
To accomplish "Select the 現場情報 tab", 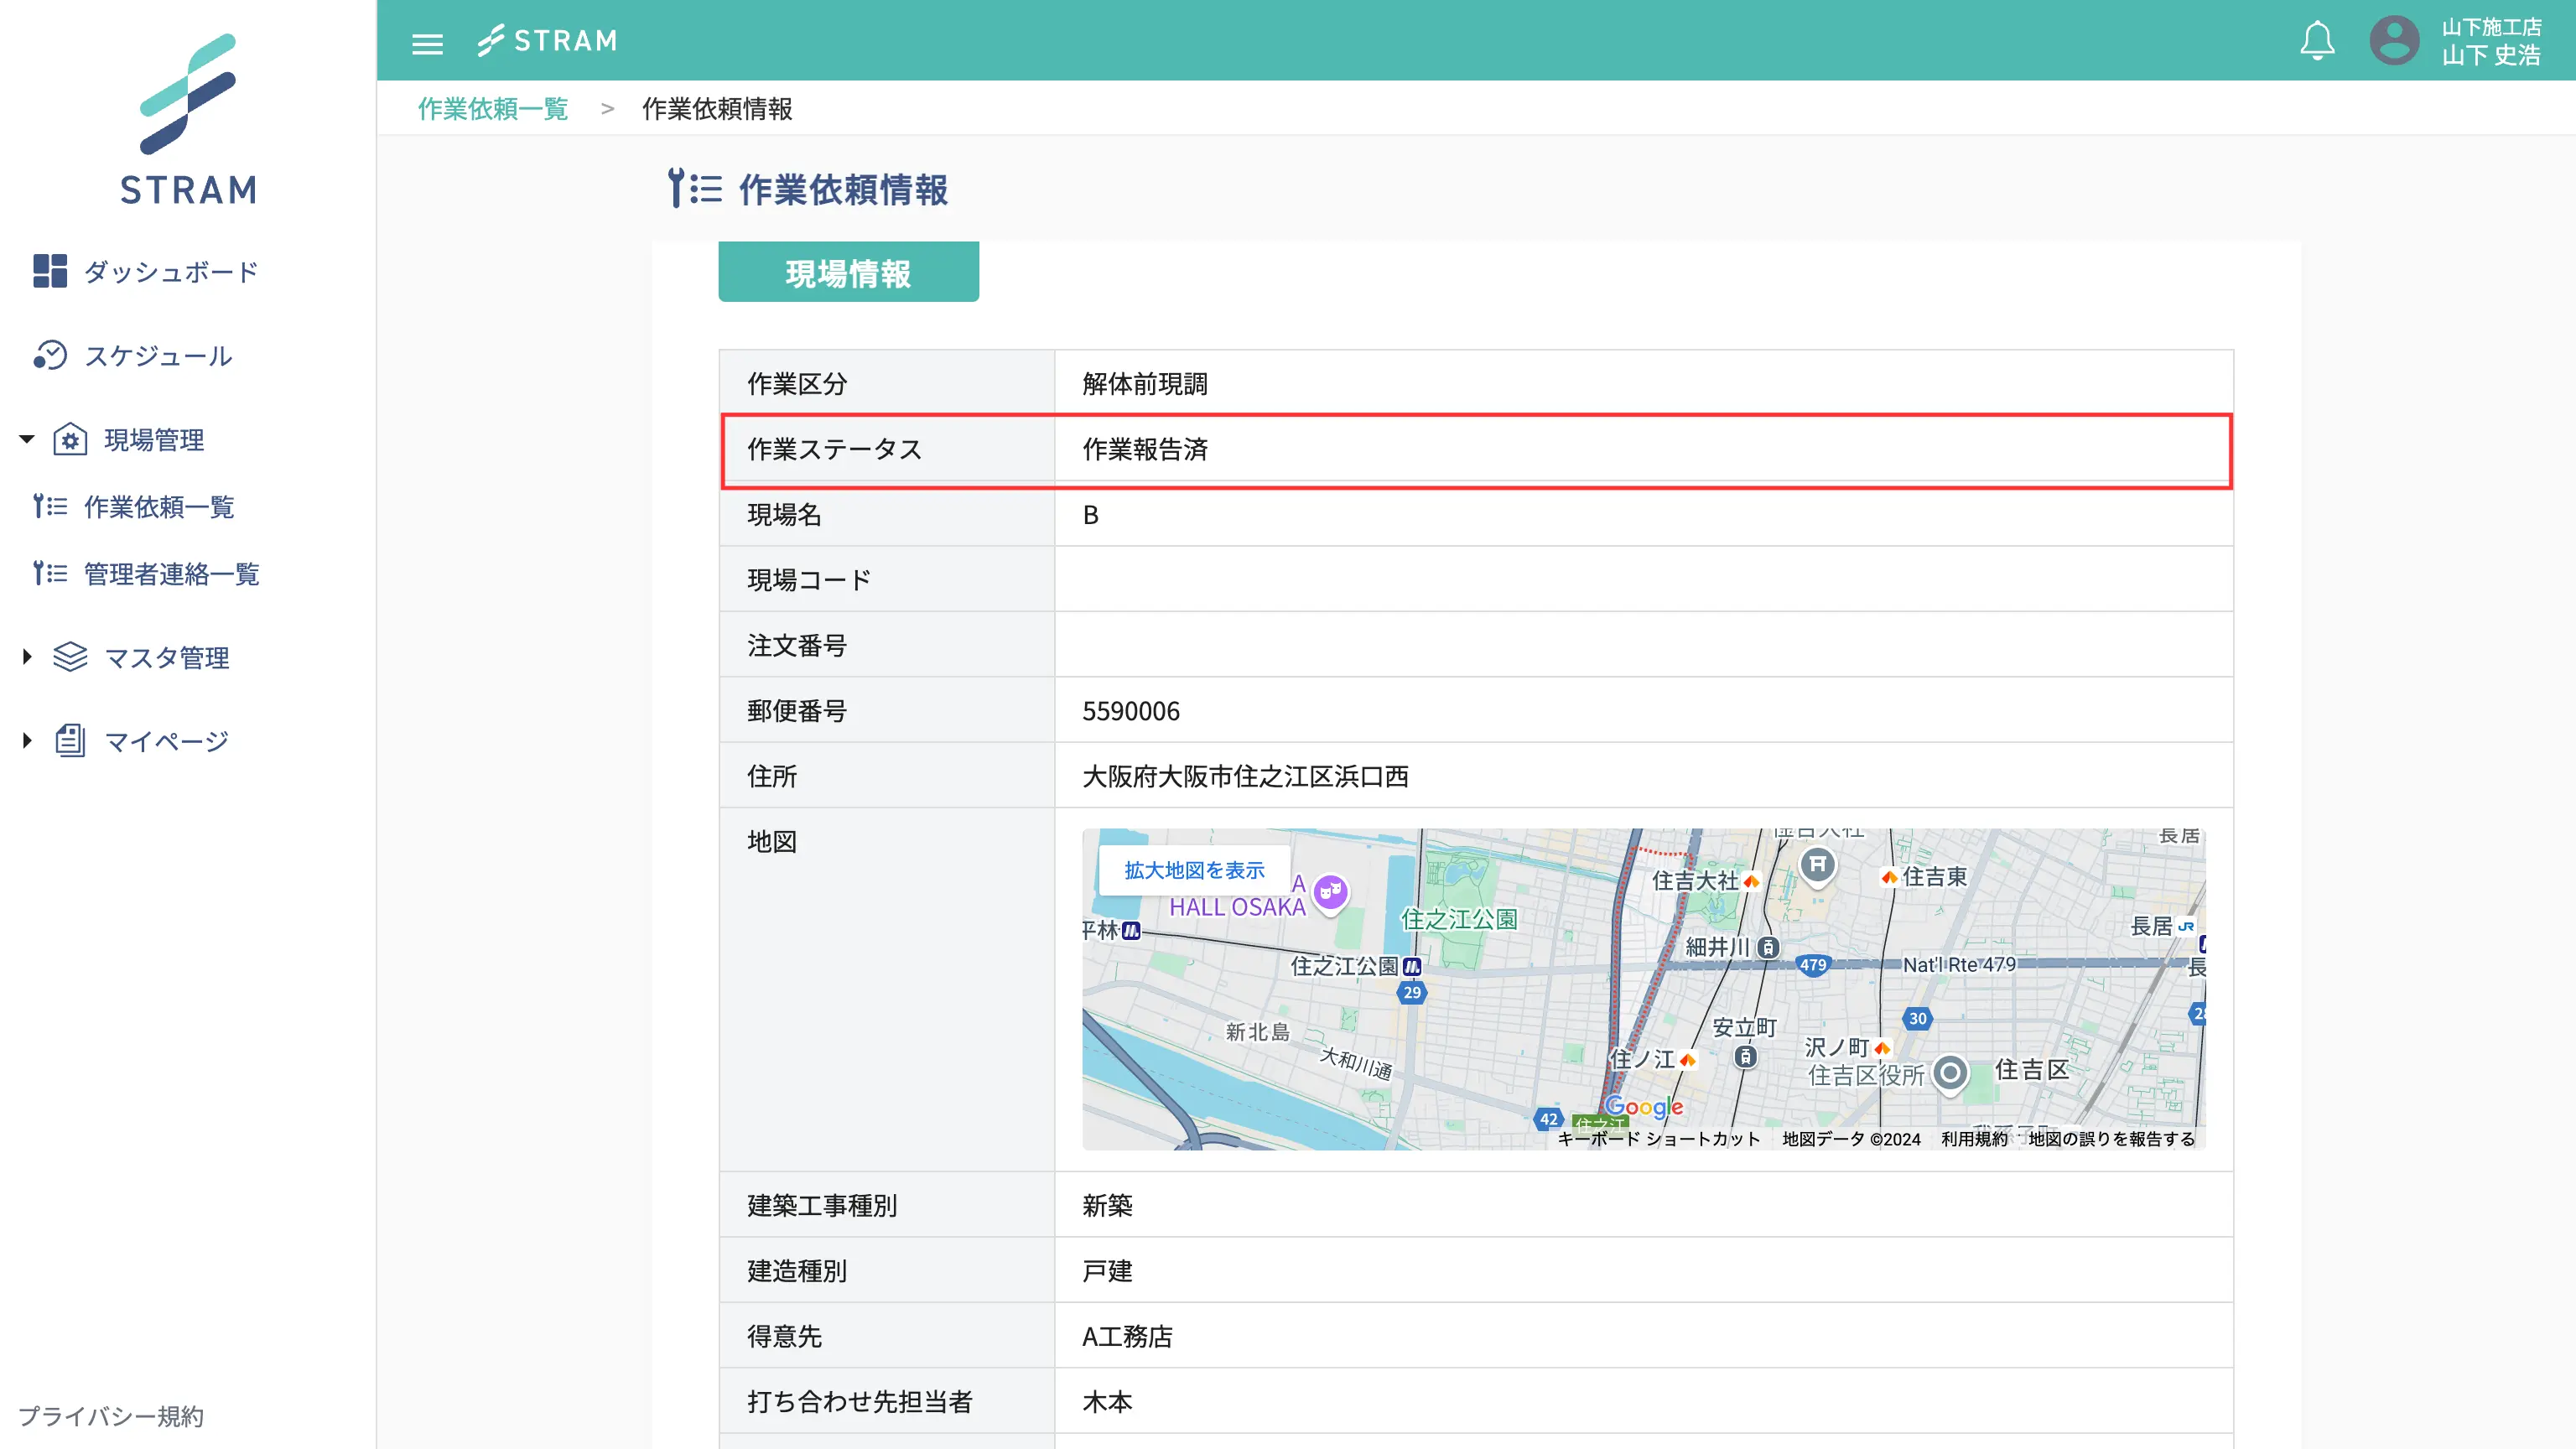I will [848, 272].
